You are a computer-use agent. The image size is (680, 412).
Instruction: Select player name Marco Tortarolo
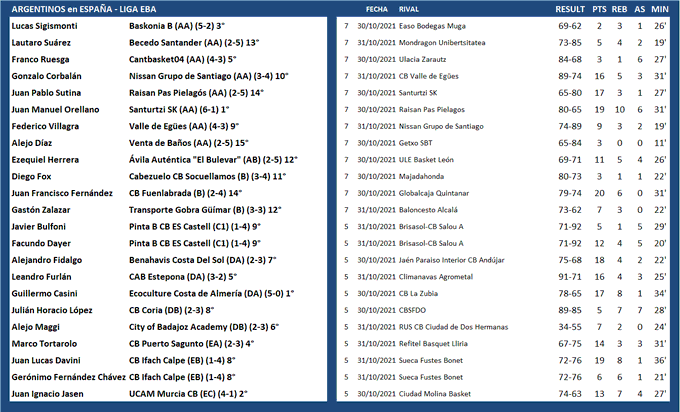pyautogui.click(x=44, y=343)
